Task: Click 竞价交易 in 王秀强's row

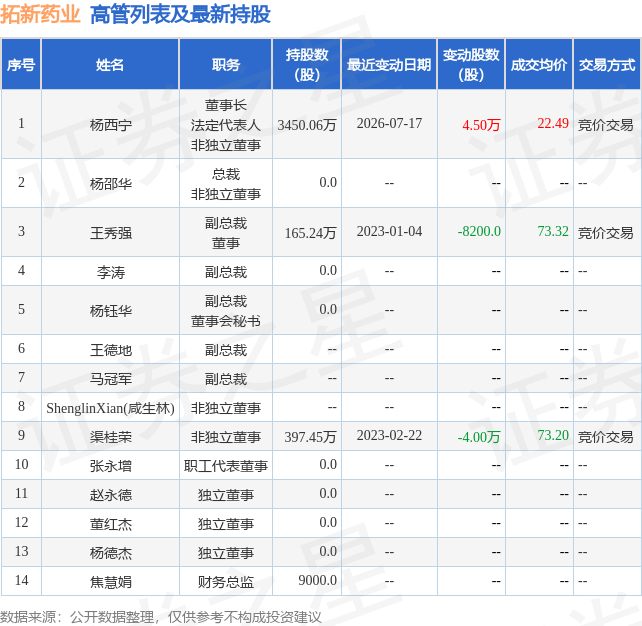Action: (606, 233)
